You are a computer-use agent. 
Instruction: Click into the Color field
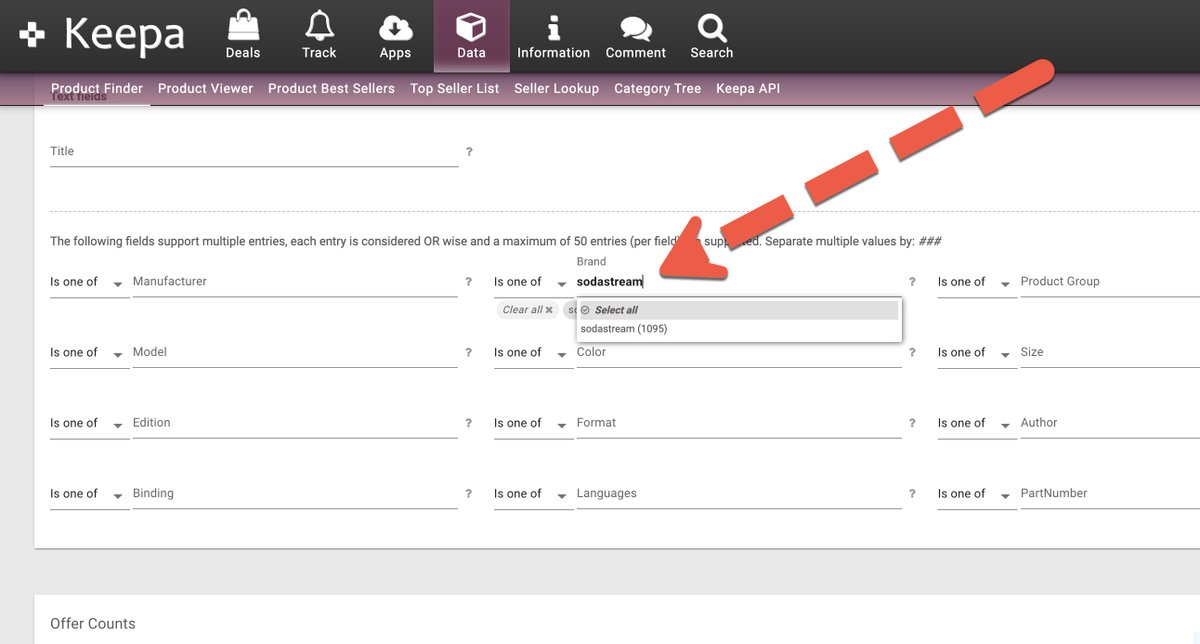click(x=739, y=354)
